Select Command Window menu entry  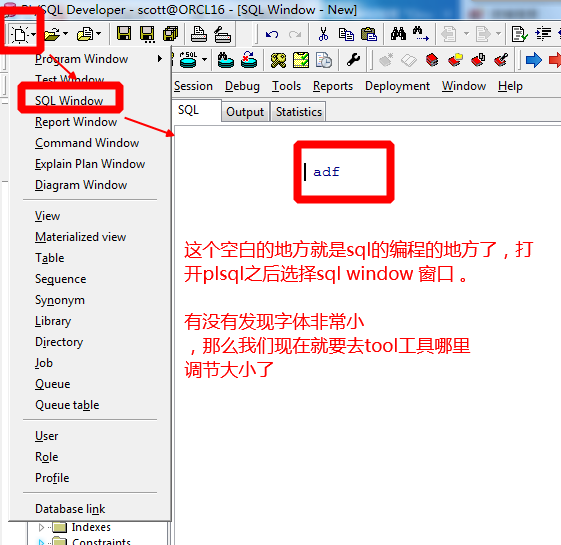[x=87, y=143]
